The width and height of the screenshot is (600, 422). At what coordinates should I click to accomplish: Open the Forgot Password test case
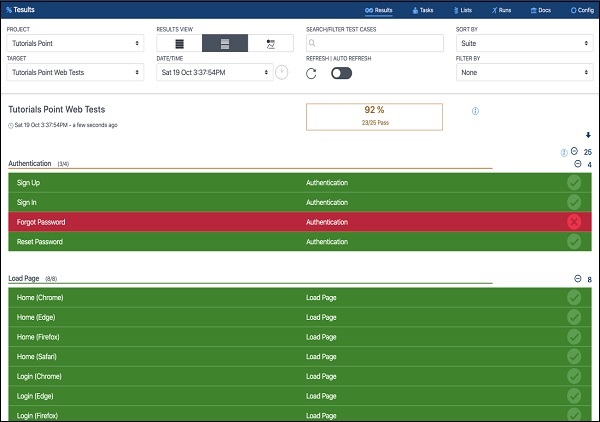coord(40,222)
